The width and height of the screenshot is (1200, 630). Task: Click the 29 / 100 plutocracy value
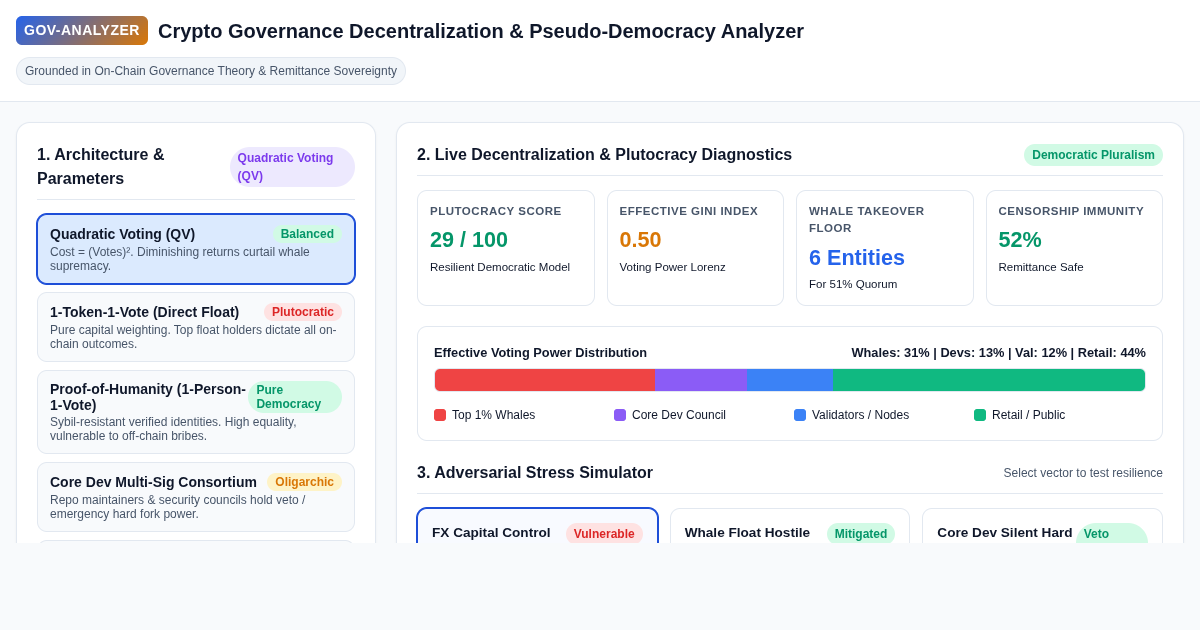pyautogui.click(x=469, y=240)
